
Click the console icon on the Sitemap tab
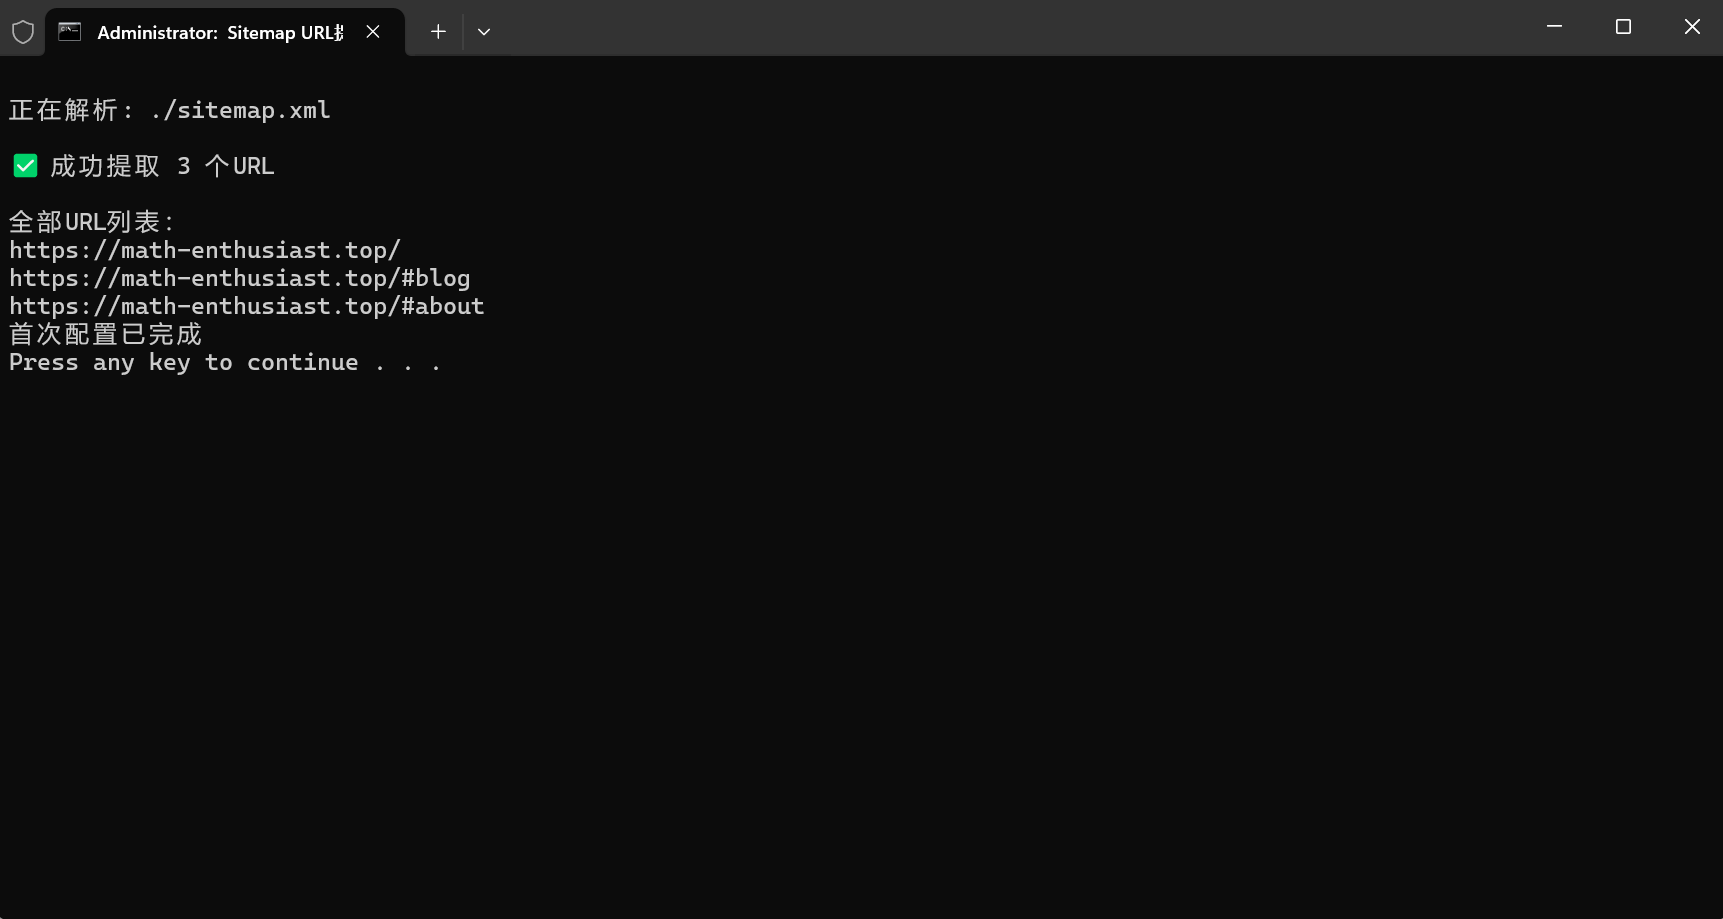pyautogui.click(x=69, y=32)
